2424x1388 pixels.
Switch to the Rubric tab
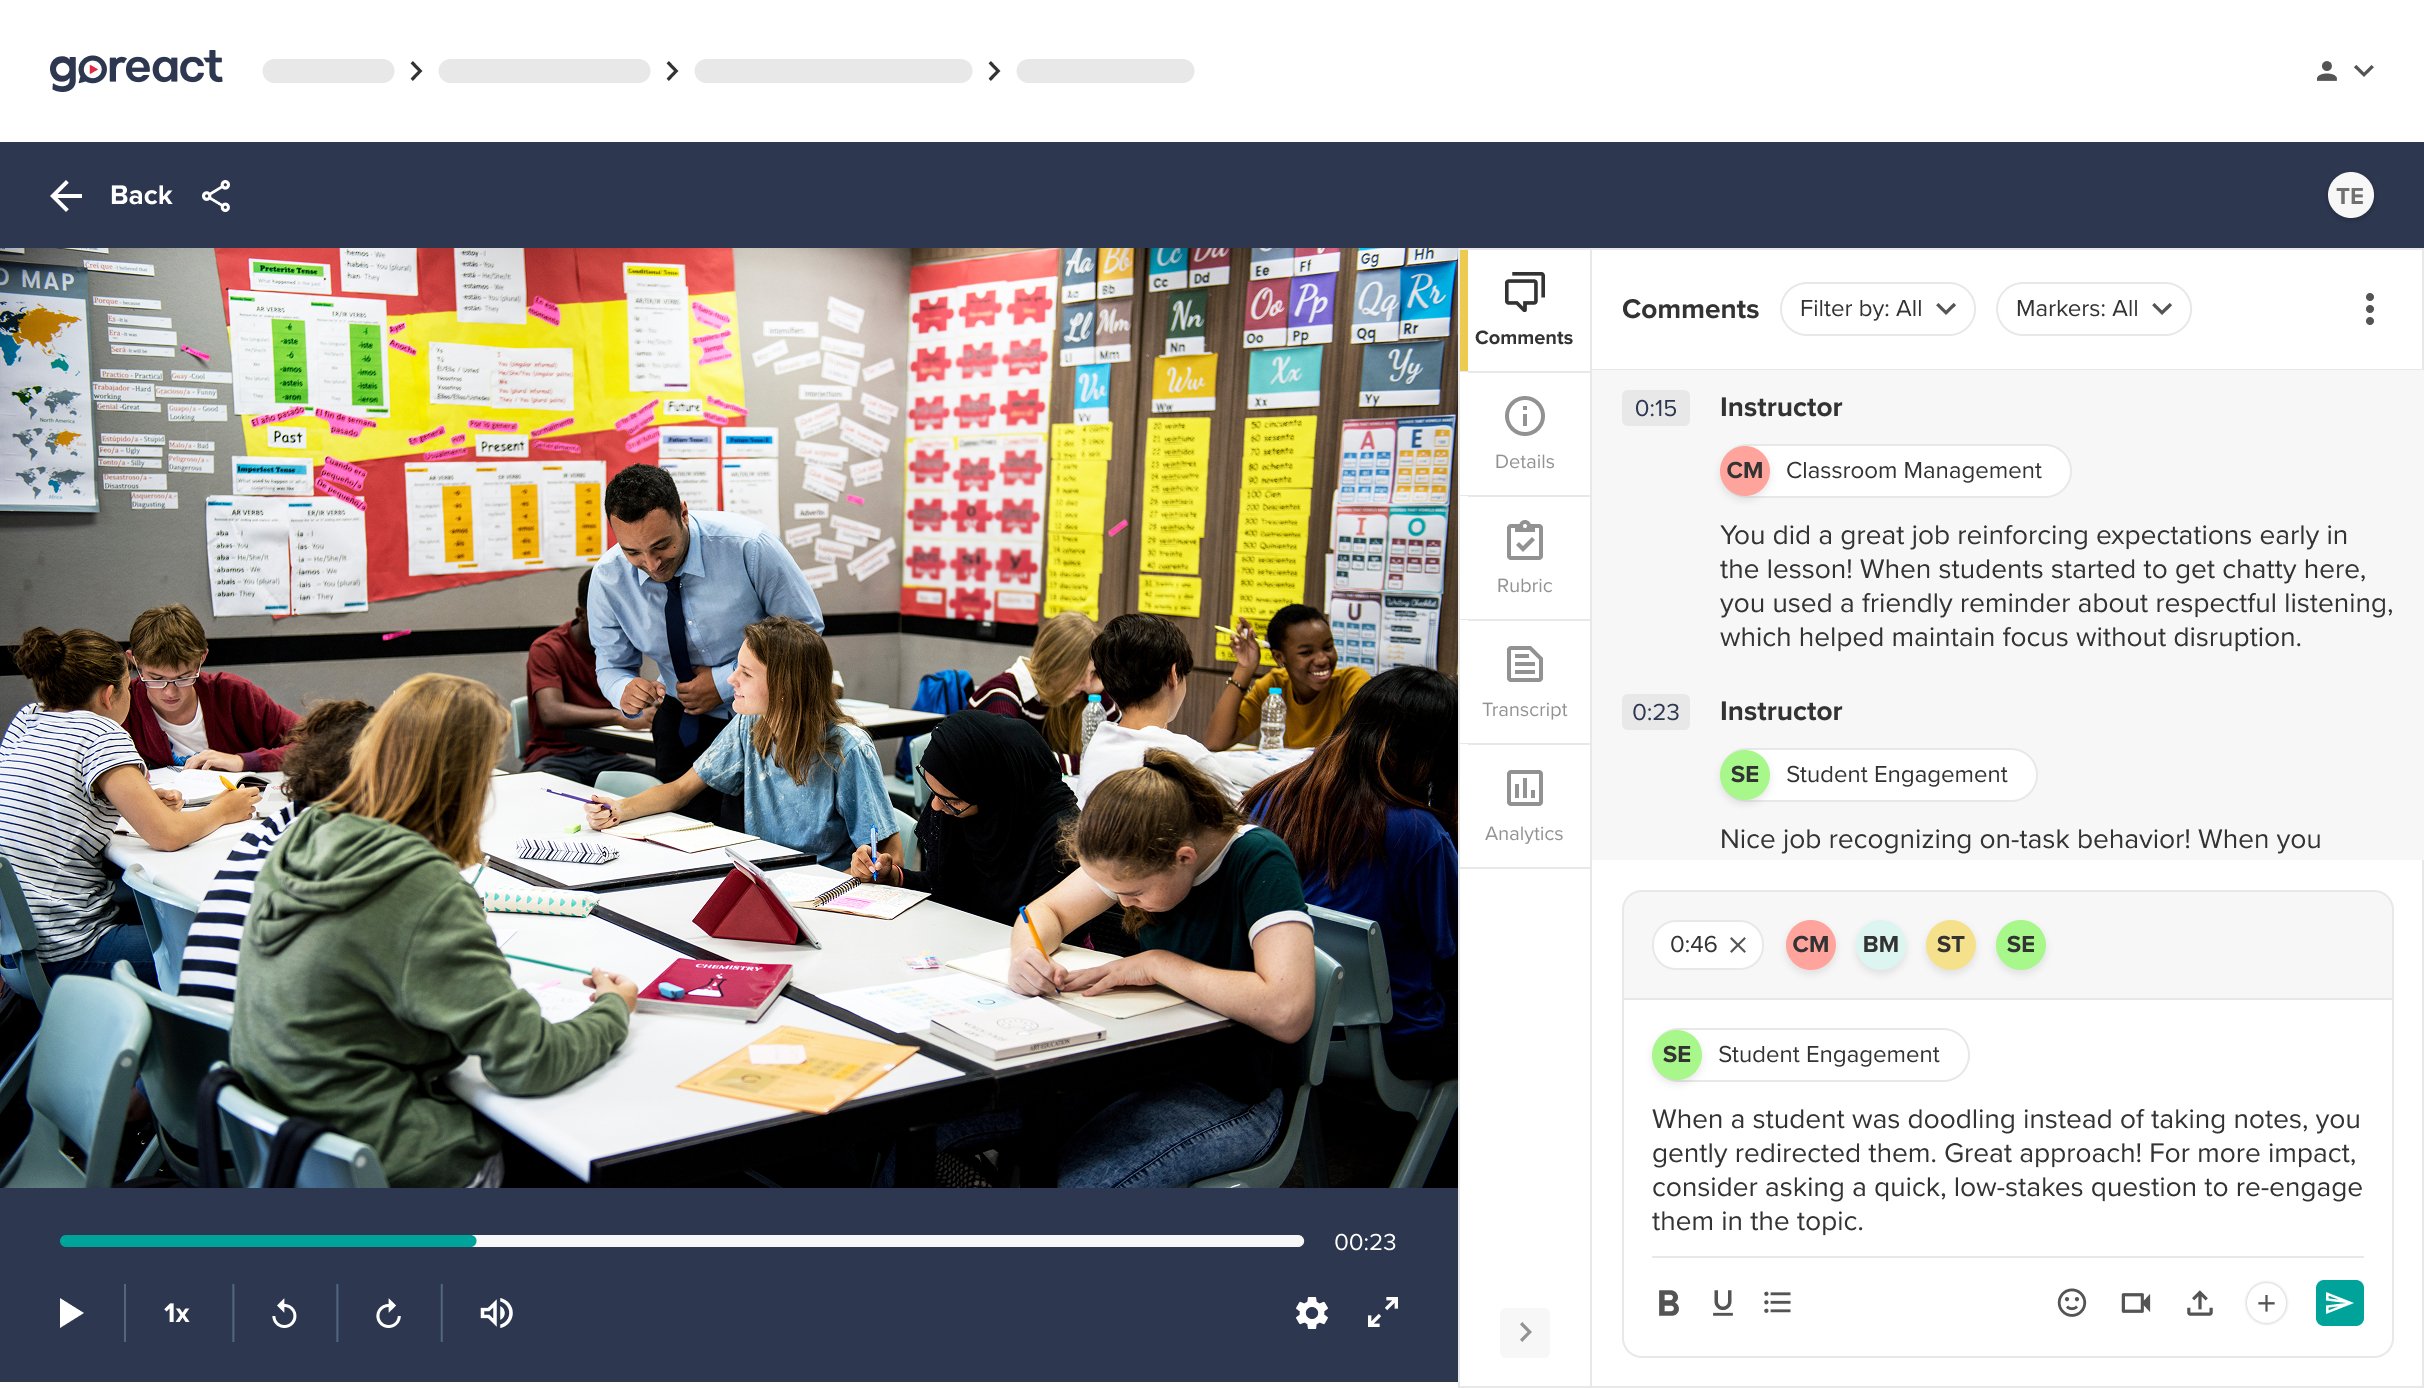pos(1524,558)
